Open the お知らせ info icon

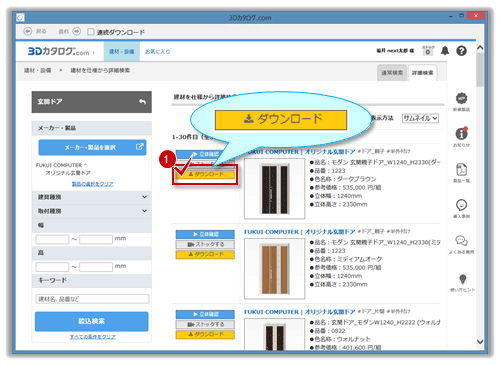pyautogui.click(x=461, y=134)
